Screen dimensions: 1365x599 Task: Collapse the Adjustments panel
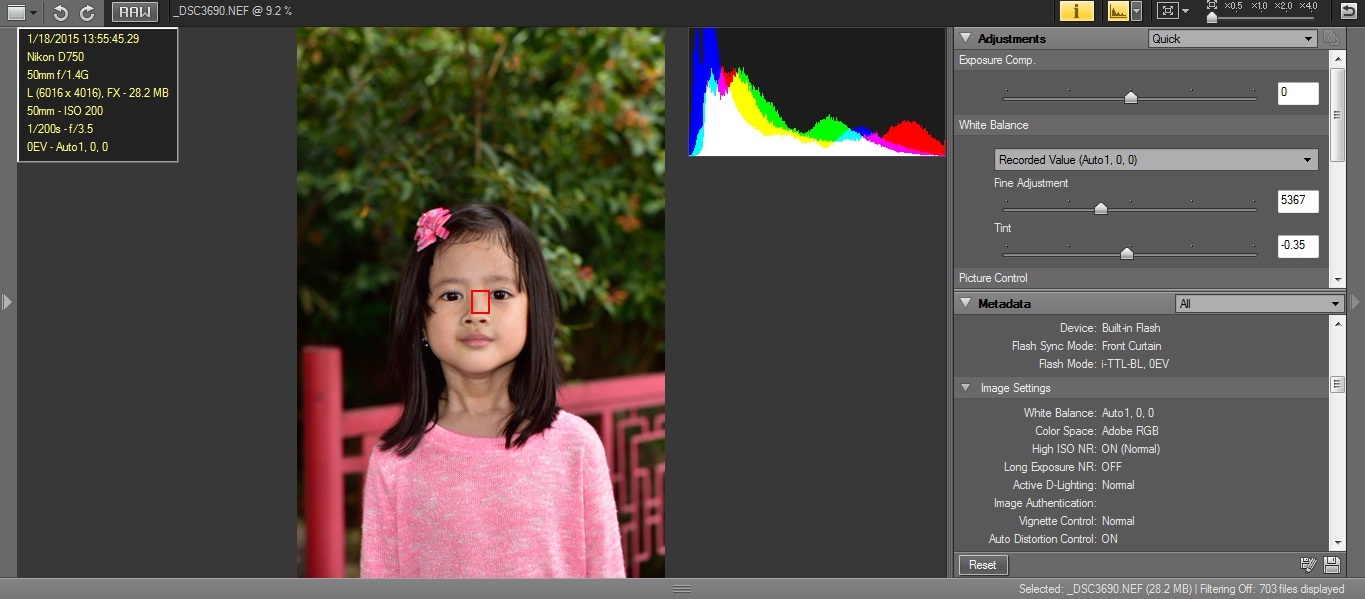965,38
